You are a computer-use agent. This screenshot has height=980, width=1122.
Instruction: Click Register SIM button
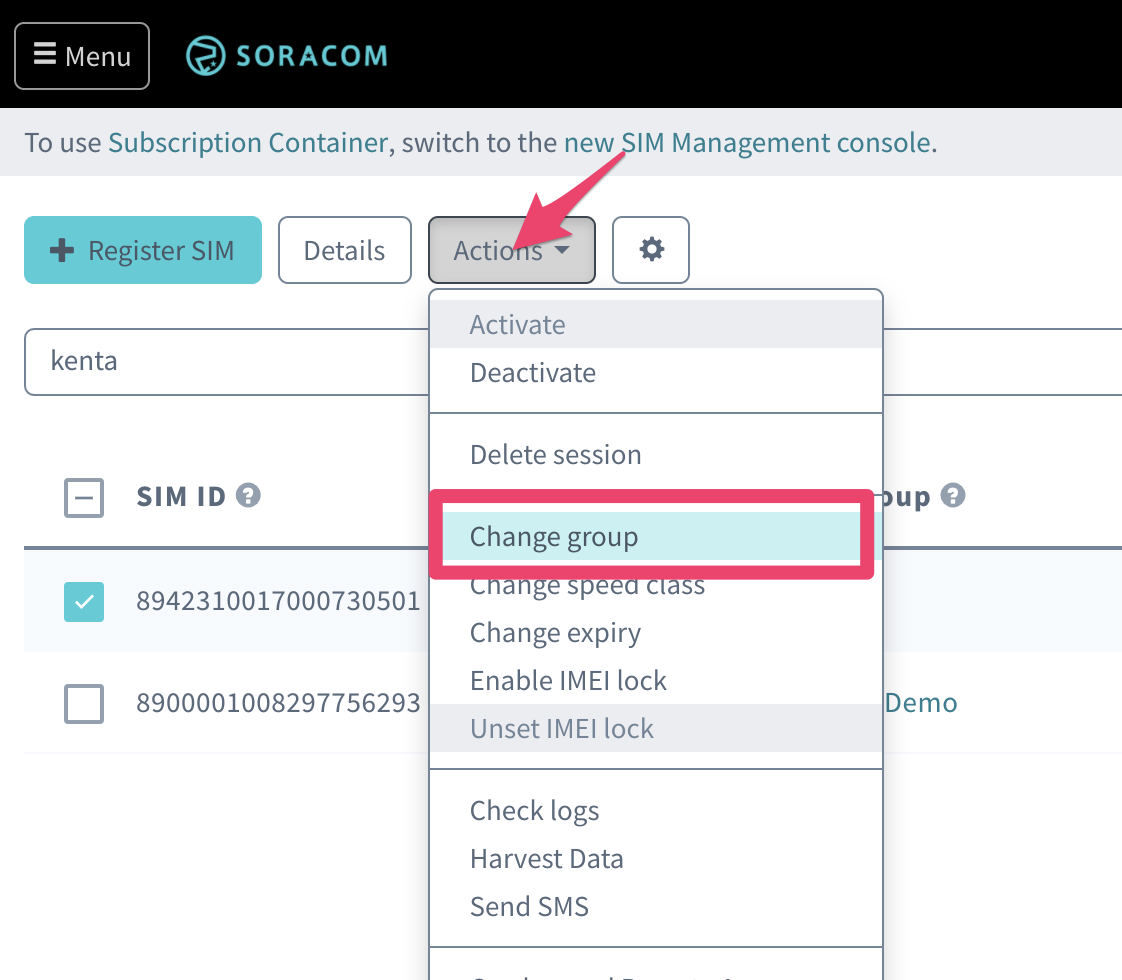143,250
